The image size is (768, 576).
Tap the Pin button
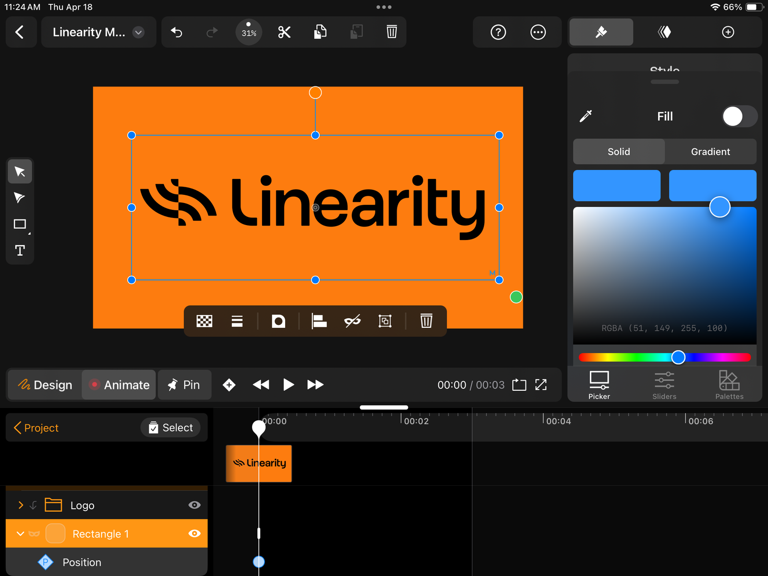click(x=184, y=385)
